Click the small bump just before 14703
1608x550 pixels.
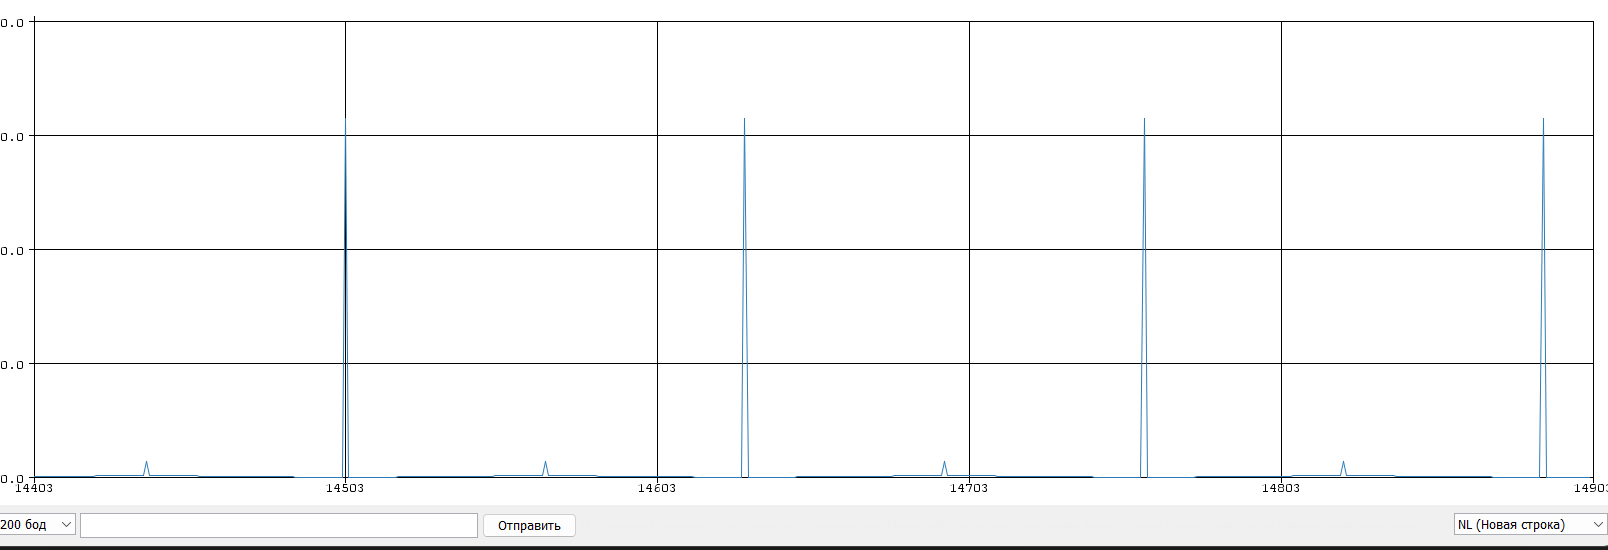[x=944, y=468]
